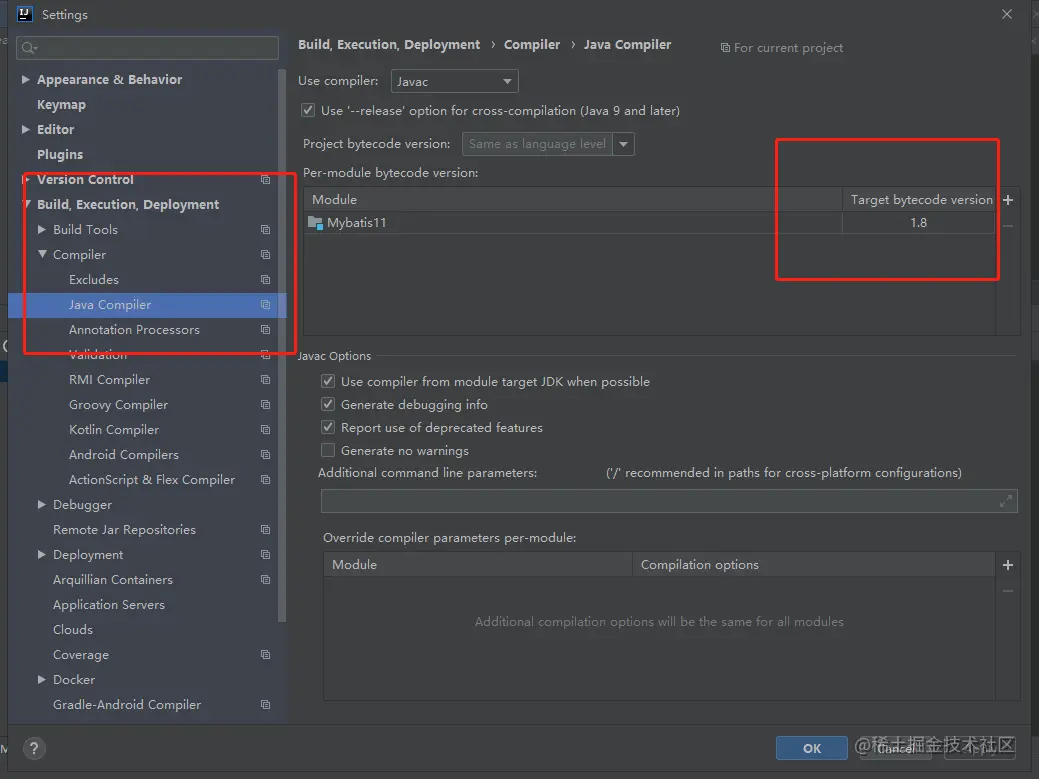This screenshot has height=779, width=1039.
Task: Enable Generate no warnings checkbox
Action: pos(328,451)
